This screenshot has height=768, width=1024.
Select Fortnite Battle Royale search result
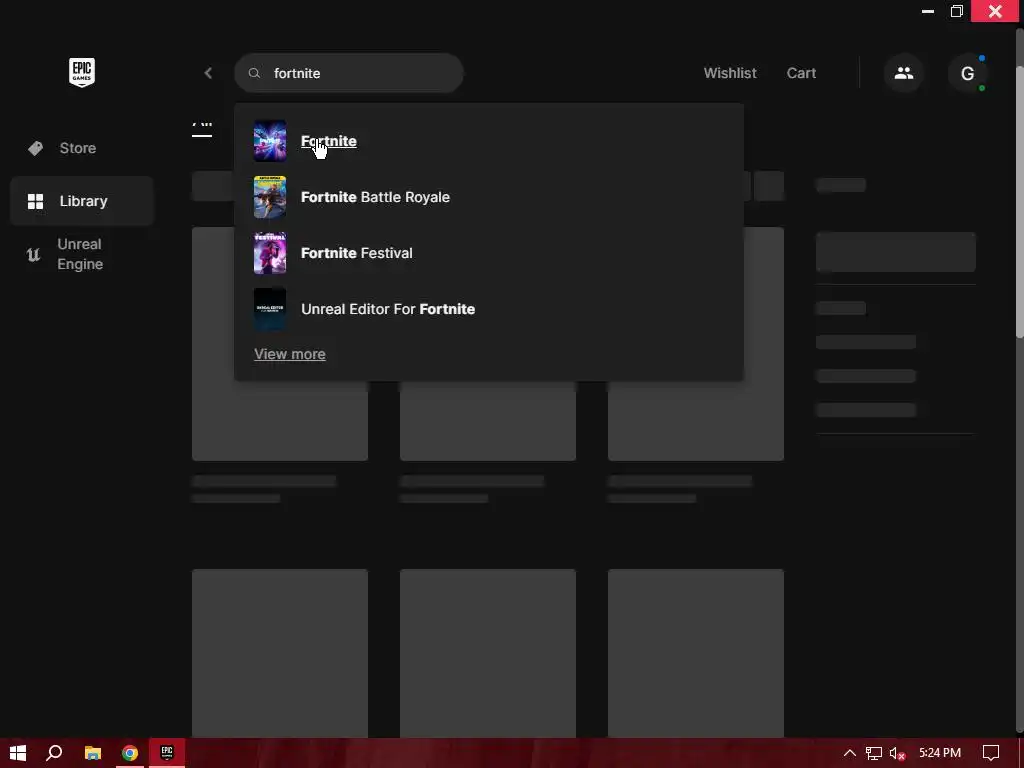click(x=489, y=197)
